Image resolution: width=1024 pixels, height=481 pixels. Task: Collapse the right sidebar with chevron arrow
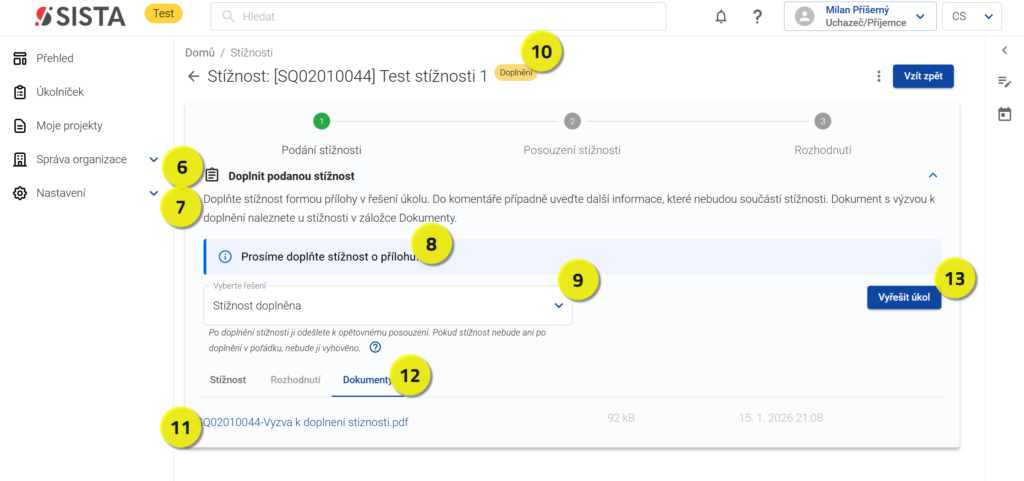pyautogui.click(x=1005, y=50)
